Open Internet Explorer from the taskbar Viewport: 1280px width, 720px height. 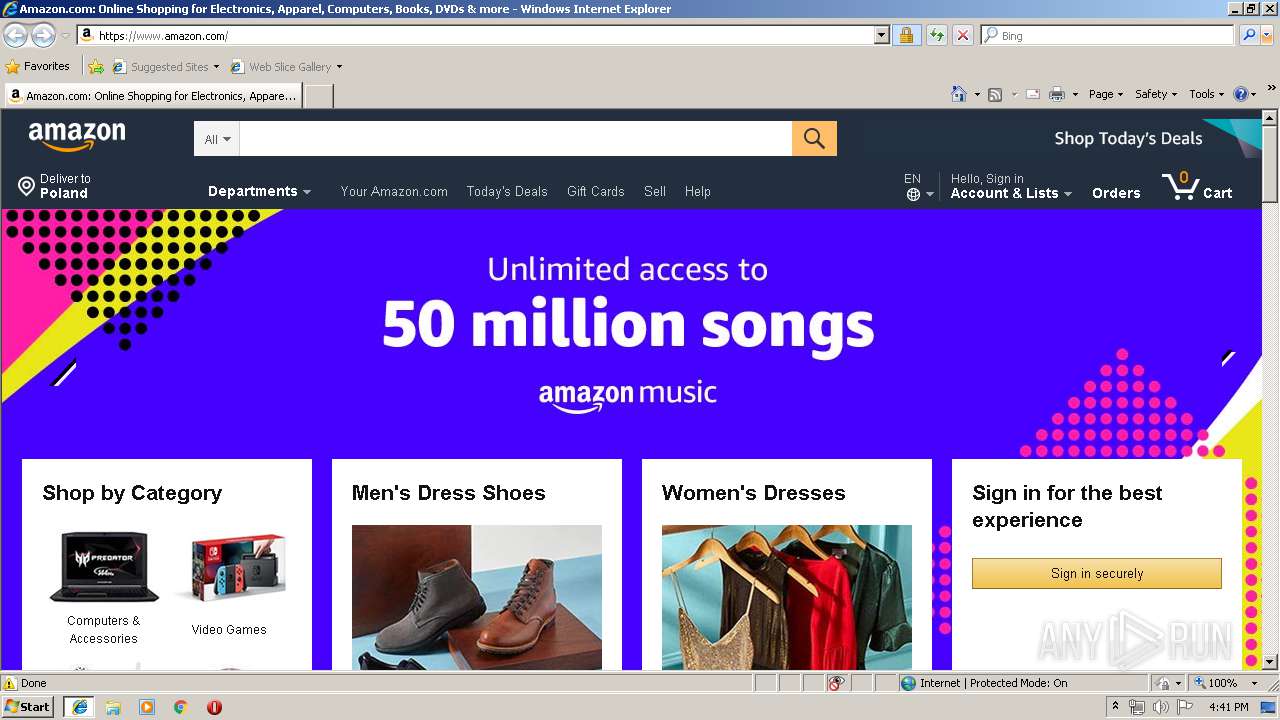pos(79,707)
